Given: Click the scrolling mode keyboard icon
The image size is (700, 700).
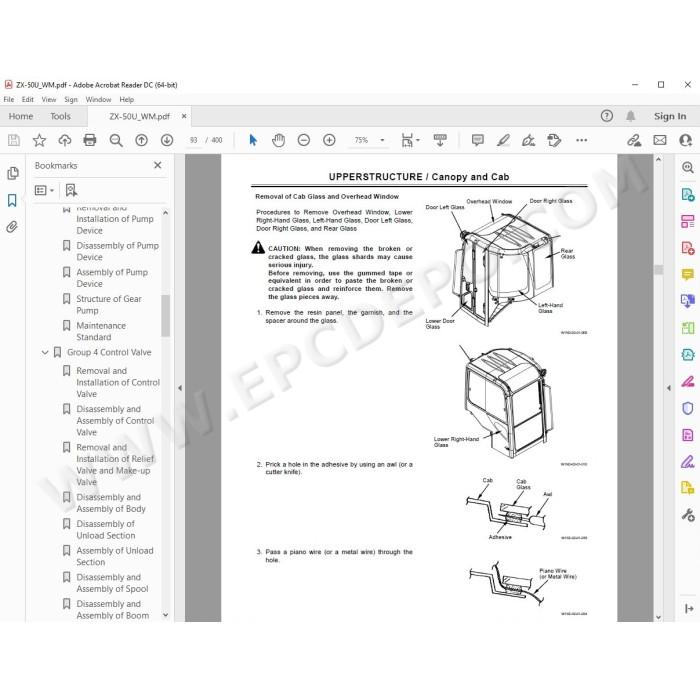Looking at the screenshot, I should click(440, 140).
